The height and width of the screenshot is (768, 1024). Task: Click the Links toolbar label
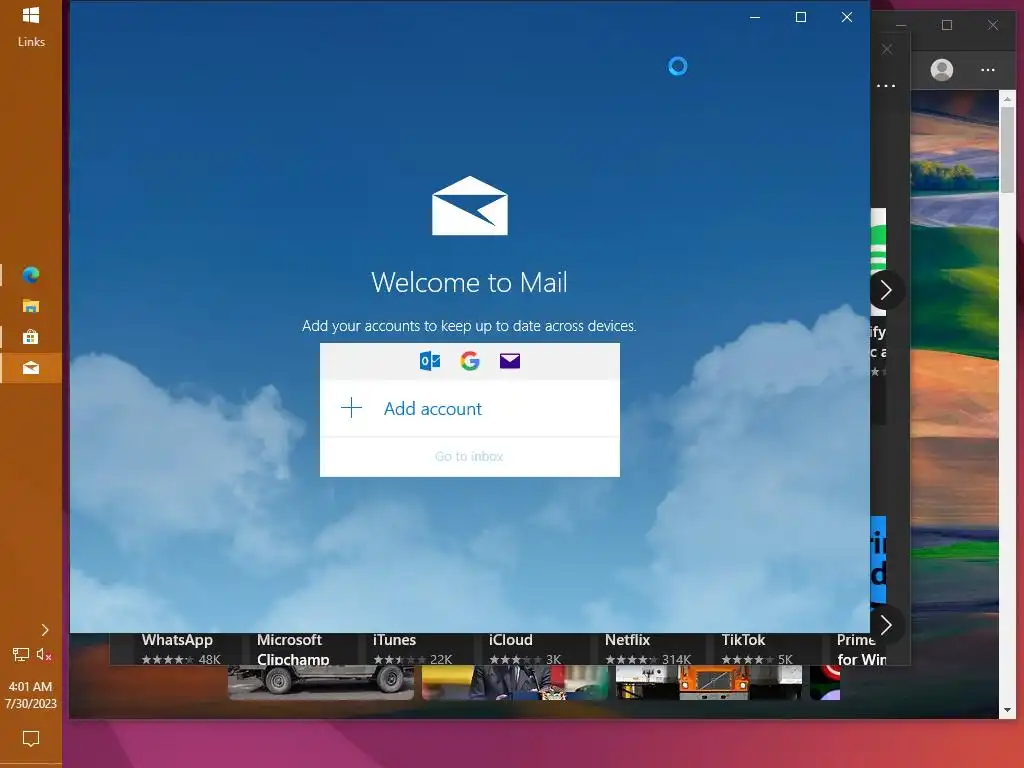[31, 42]
